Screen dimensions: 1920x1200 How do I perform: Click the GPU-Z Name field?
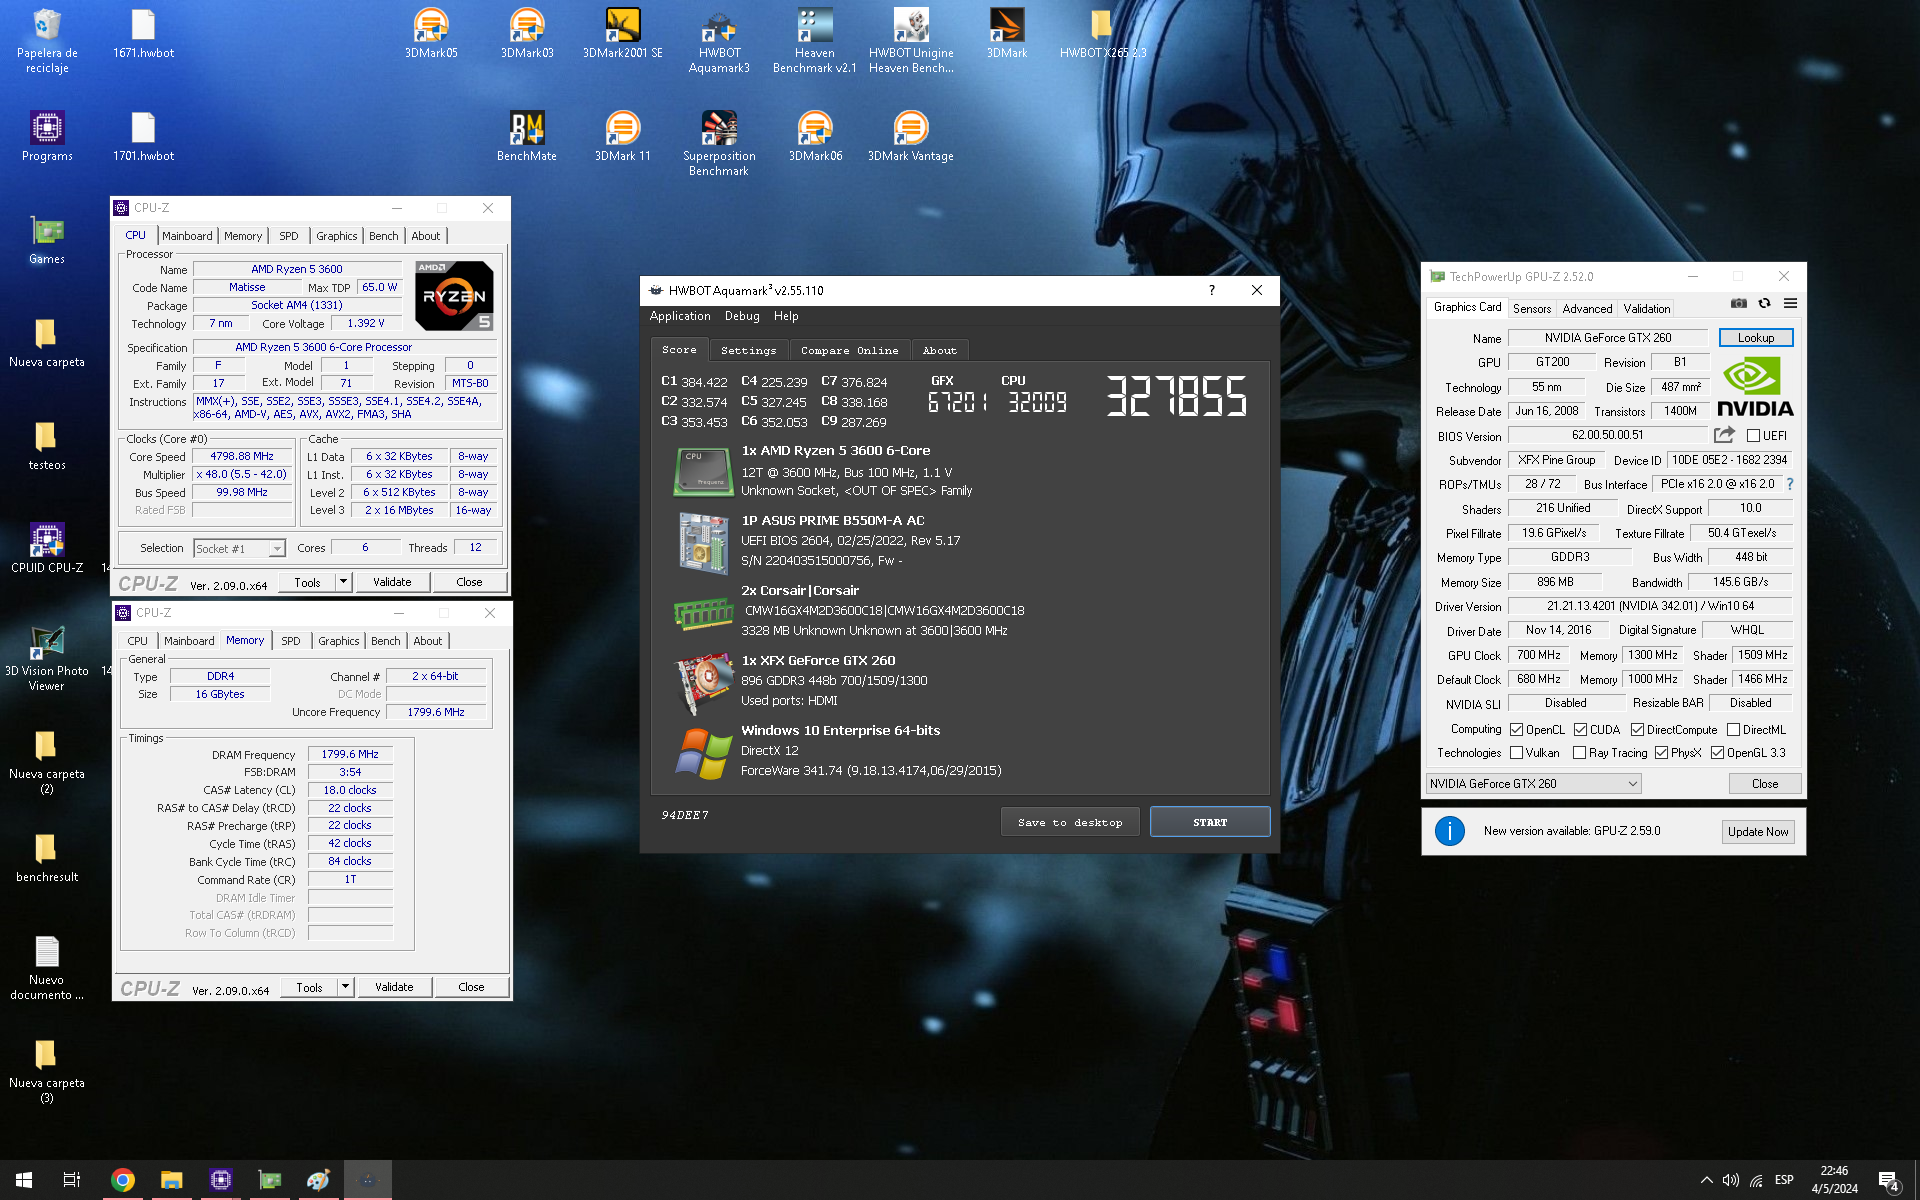[1608, 338]
